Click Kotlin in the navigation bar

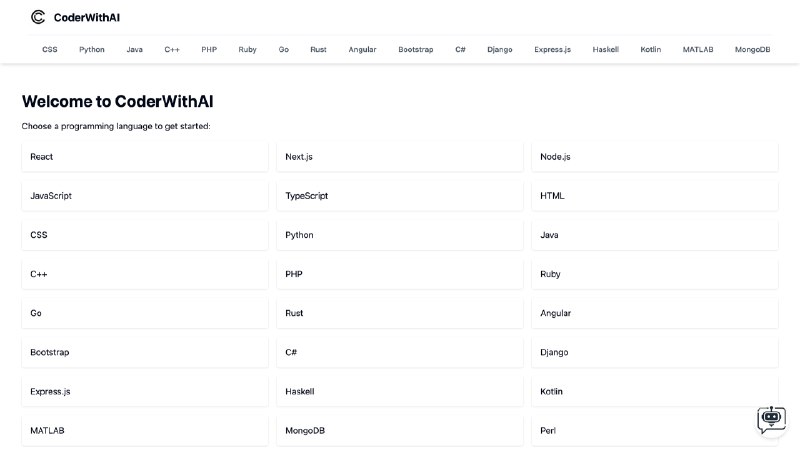click(650, 49)
